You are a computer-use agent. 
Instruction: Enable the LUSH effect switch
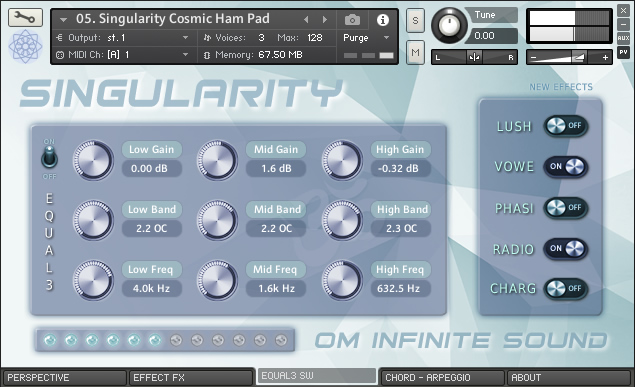click(565, 126)
